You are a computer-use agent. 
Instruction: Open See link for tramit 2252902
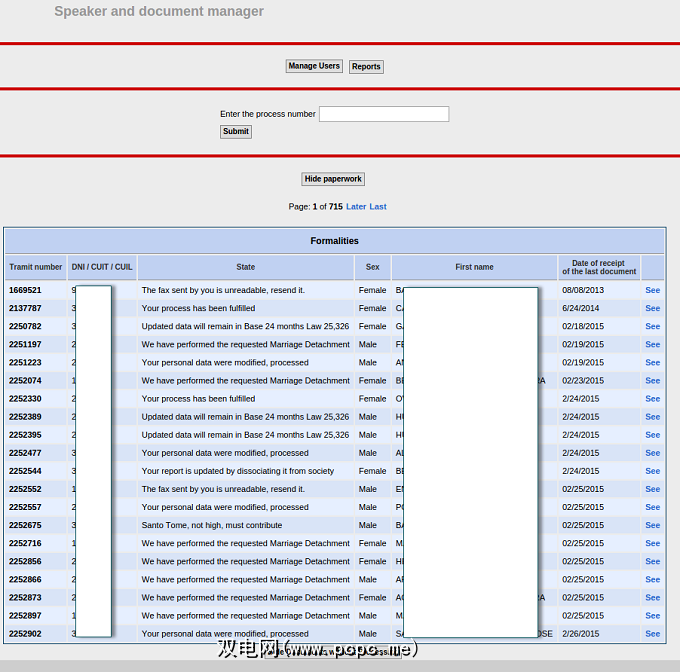pos(652,634)
